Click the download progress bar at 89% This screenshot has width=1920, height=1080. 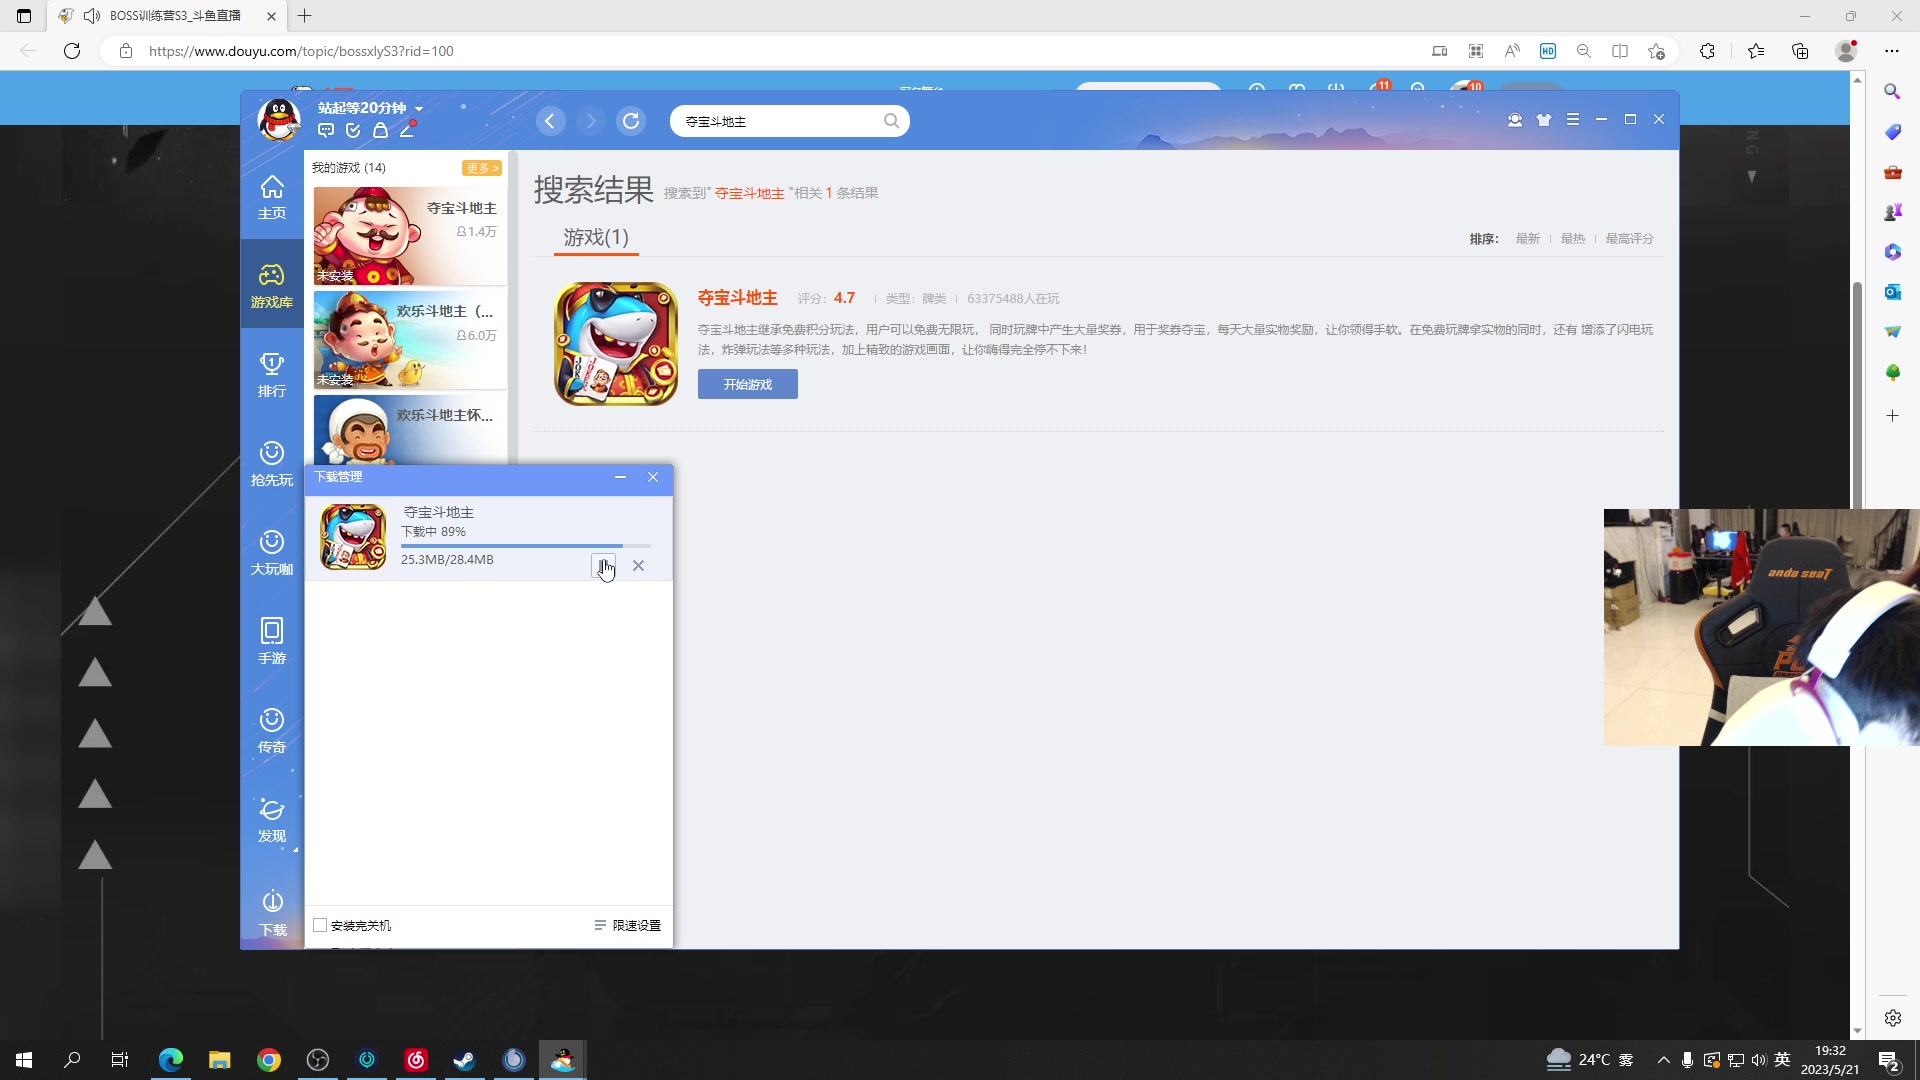click(525, 546)
